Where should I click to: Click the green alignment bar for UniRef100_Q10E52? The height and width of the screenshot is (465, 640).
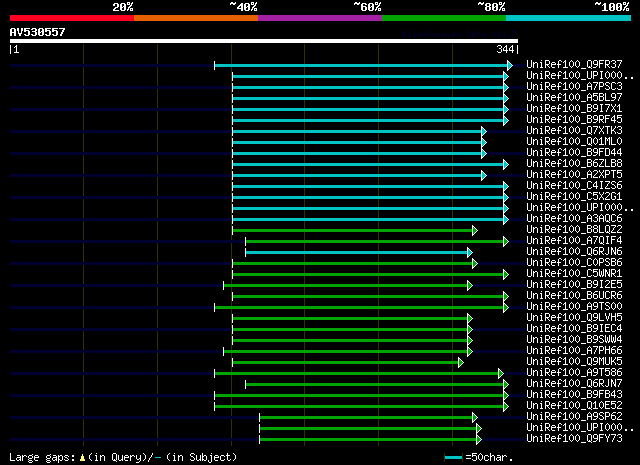(359, 407)
